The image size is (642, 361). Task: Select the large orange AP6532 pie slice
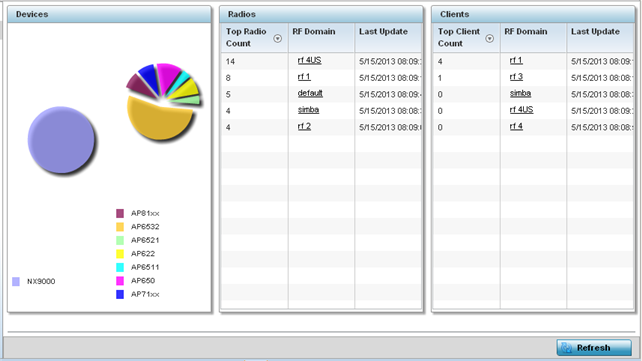coord(158,119)
